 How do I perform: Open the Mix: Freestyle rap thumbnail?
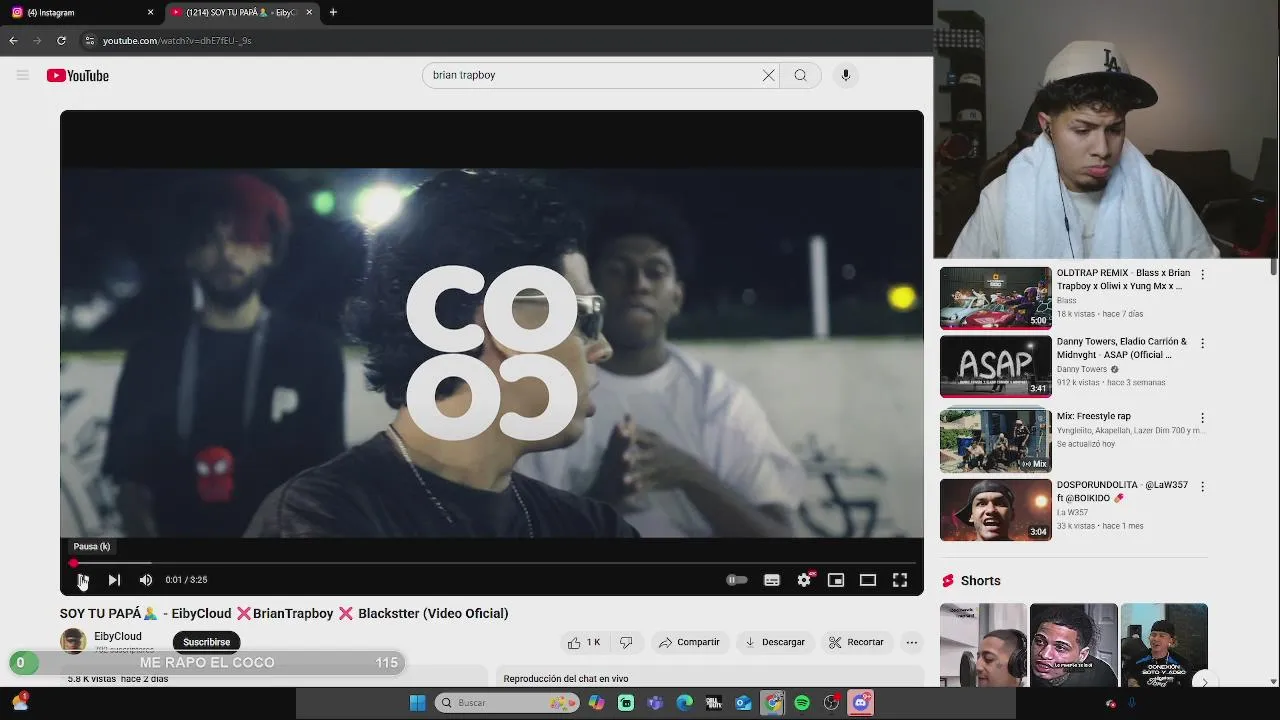pos(996,441)
